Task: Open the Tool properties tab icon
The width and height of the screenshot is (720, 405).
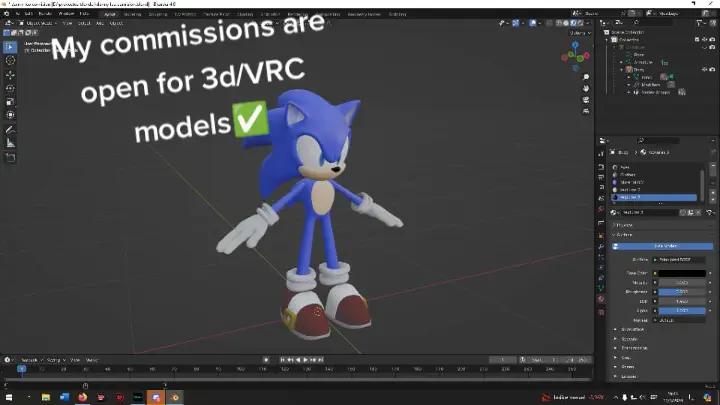Action: 601,154
